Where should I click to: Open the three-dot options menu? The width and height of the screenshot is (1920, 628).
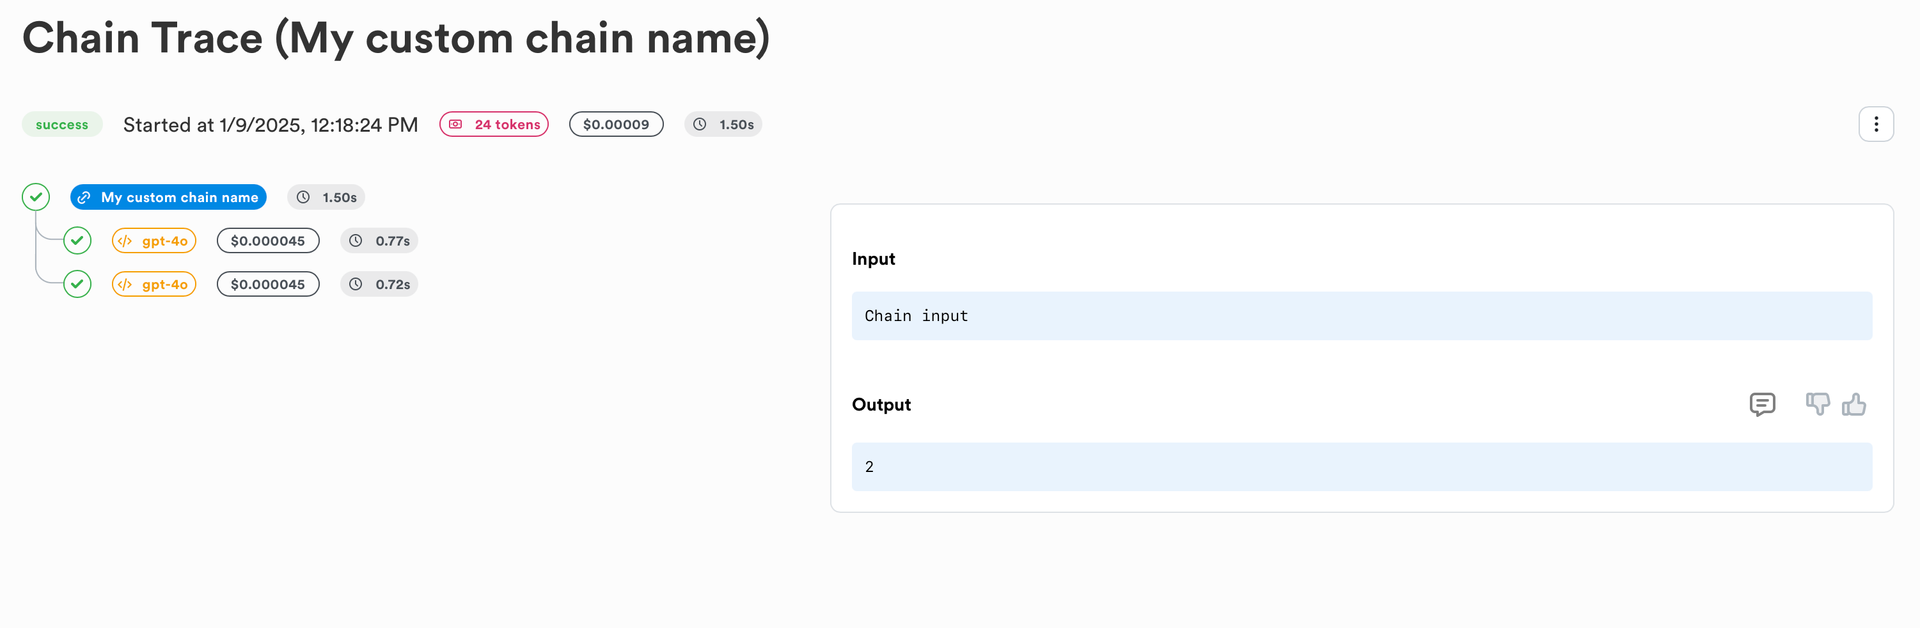pyautogui.click(x=1875, y=125)
